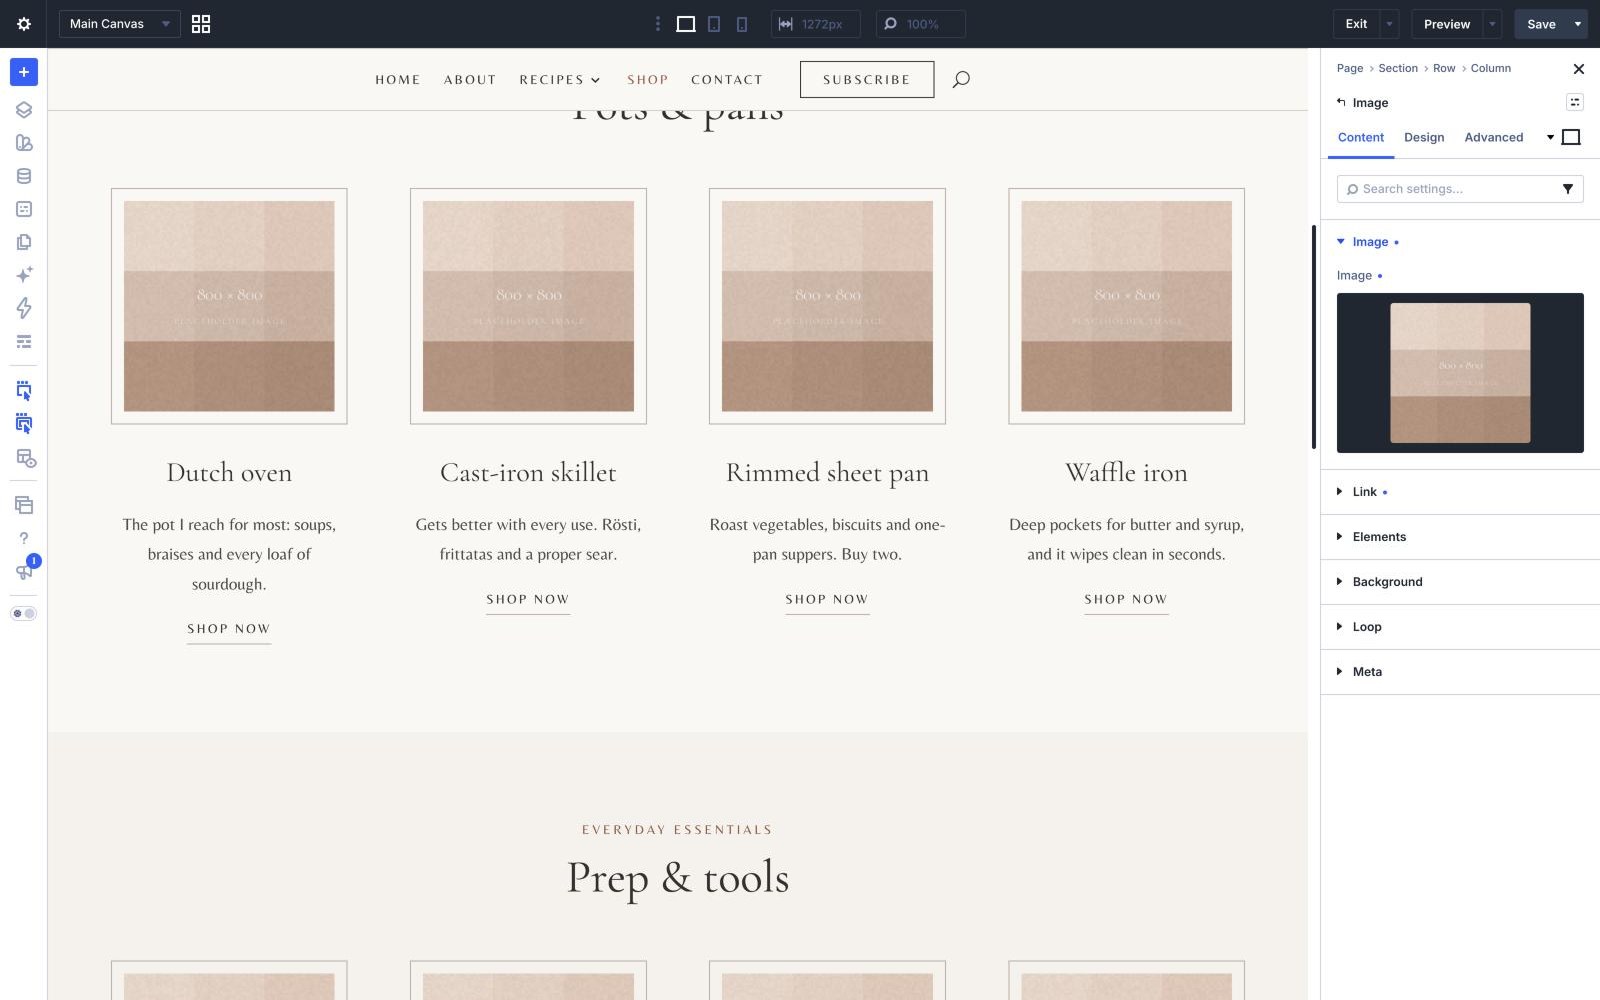Screen dimensions: 1600x1000
Task: Click the Preview button
Action: [1447, 24]
